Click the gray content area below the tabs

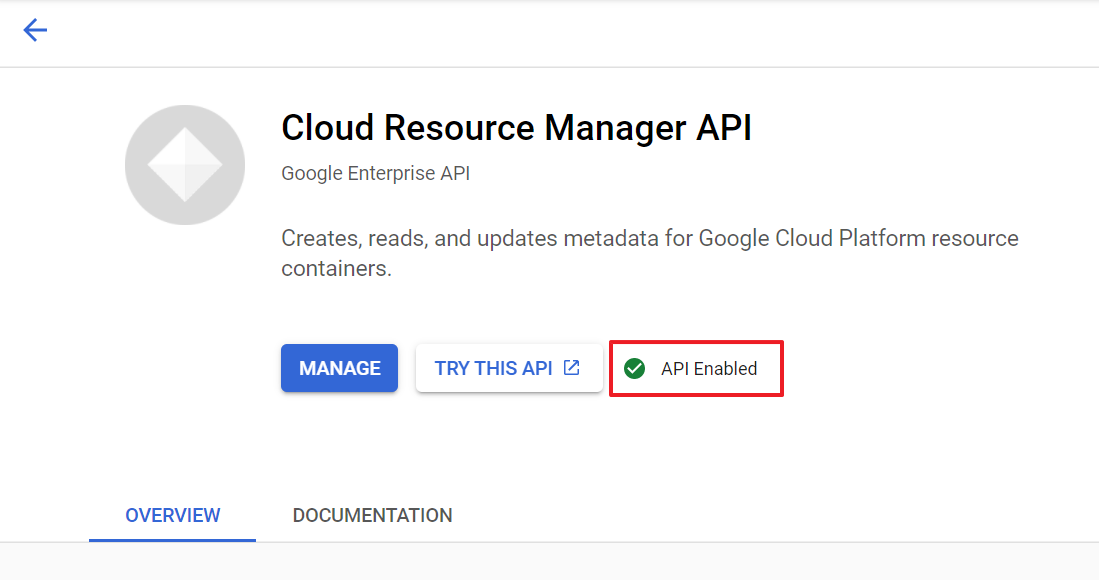pos(550,562)
